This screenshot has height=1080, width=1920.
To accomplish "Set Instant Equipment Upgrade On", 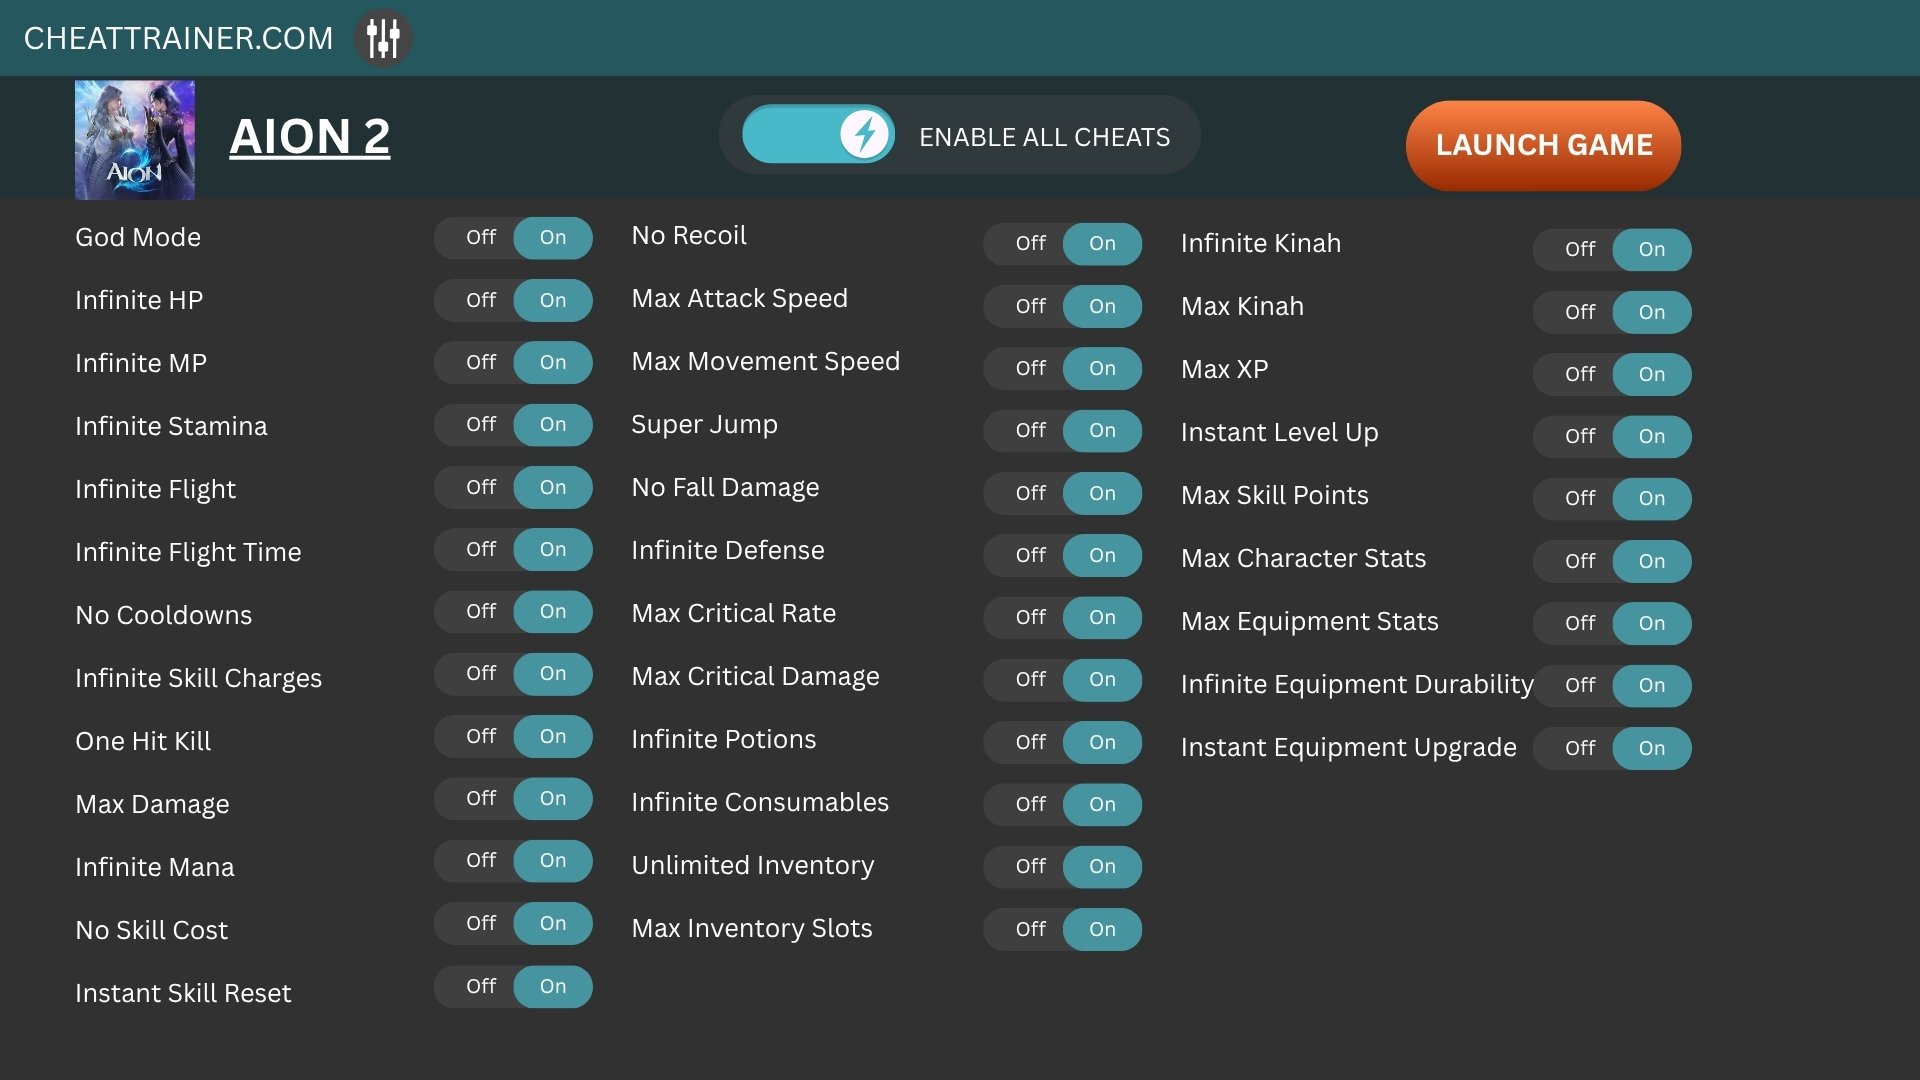I will pos(1652,748).
